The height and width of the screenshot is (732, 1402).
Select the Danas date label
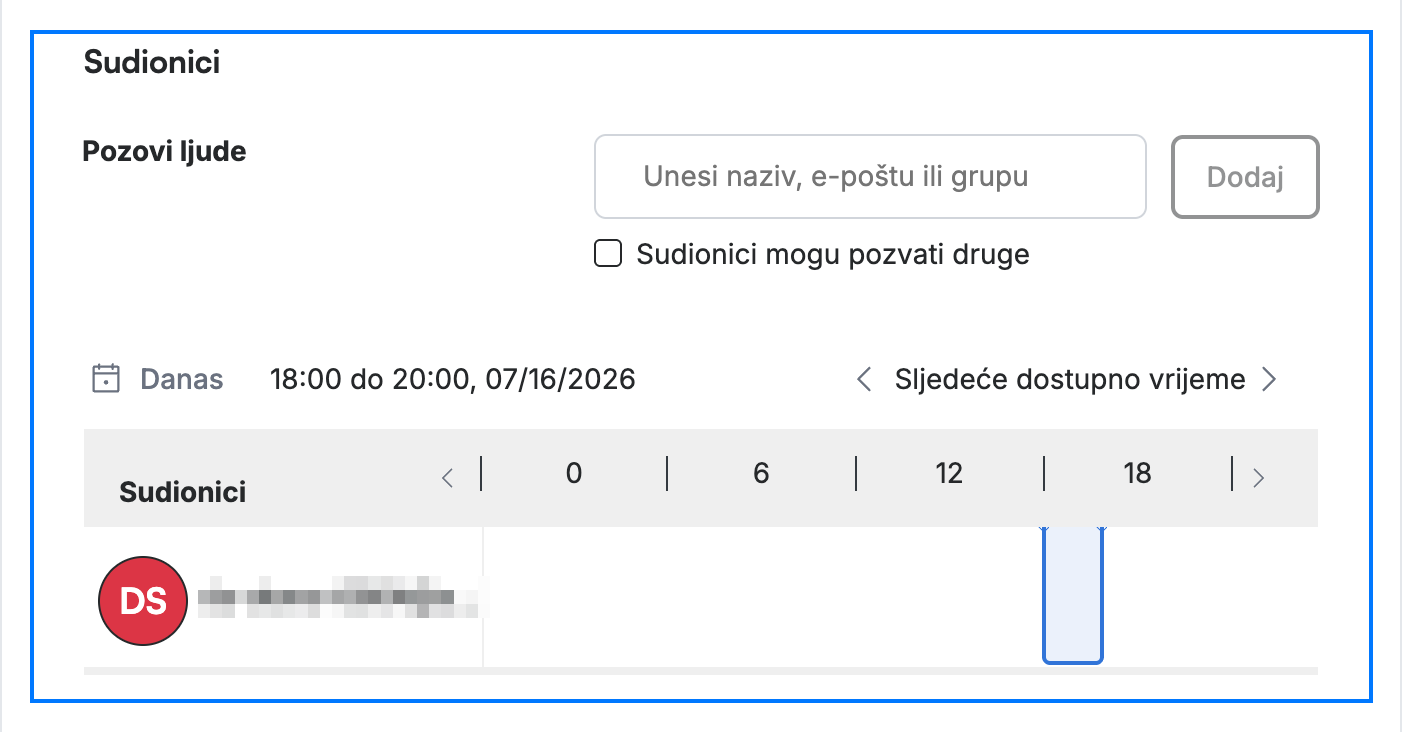point(182,380)
